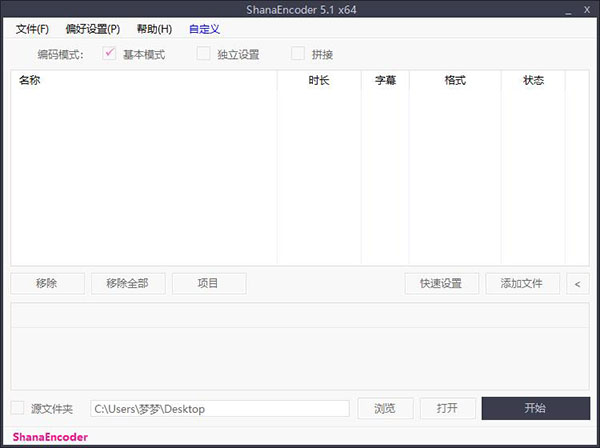Click the 格式 column header
600x448 pixels.
point(455,80)
